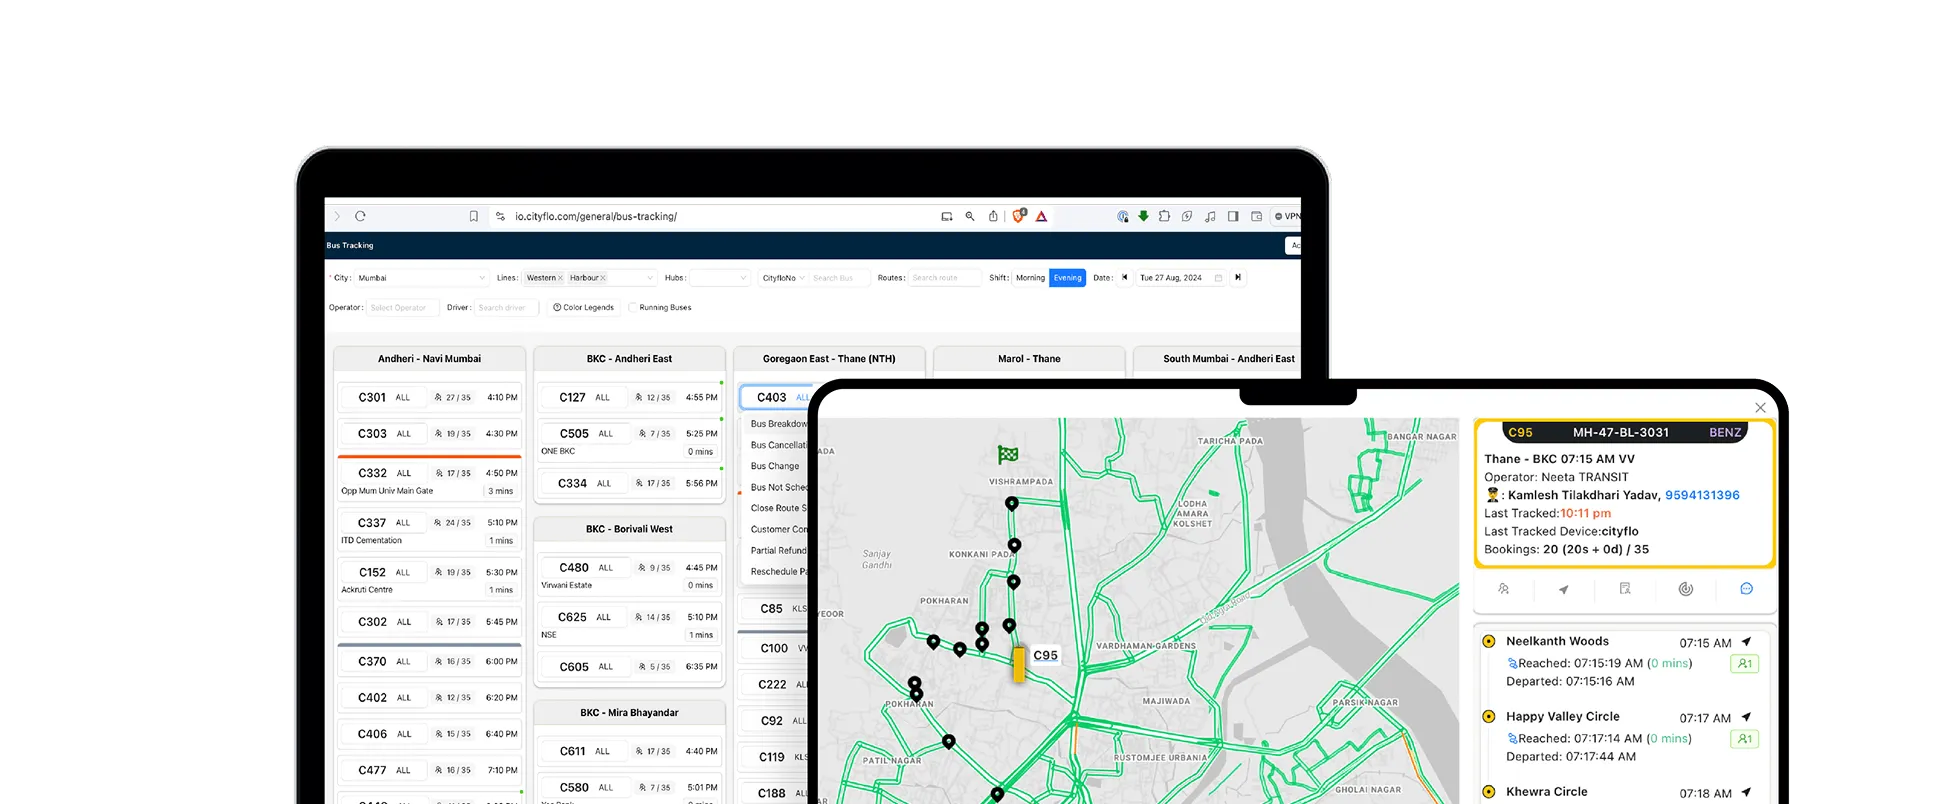Click navigation arrow beside Happy Valley Circle
Screen dimensions: 1937x804
[x=1746, y=717]
